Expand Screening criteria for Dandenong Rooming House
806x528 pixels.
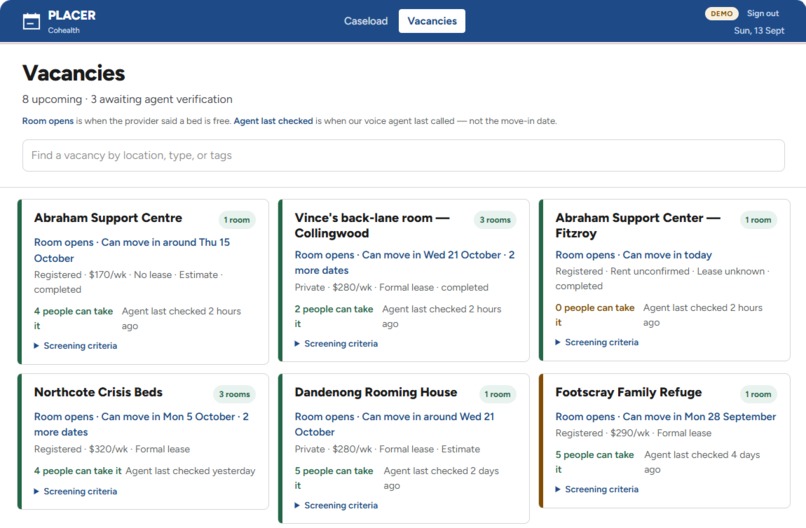(x=336, y=505)
